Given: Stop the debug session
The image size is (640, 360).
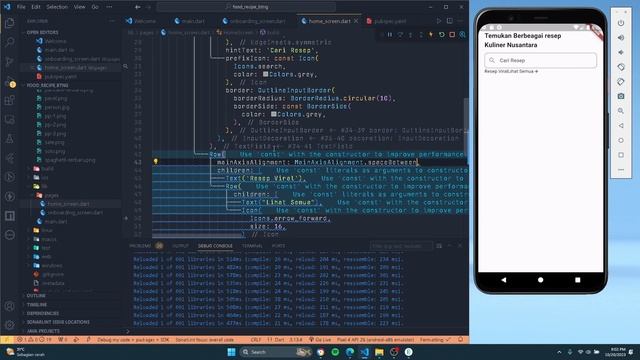Looking at the screenshot, I should (x=452, y=35).
